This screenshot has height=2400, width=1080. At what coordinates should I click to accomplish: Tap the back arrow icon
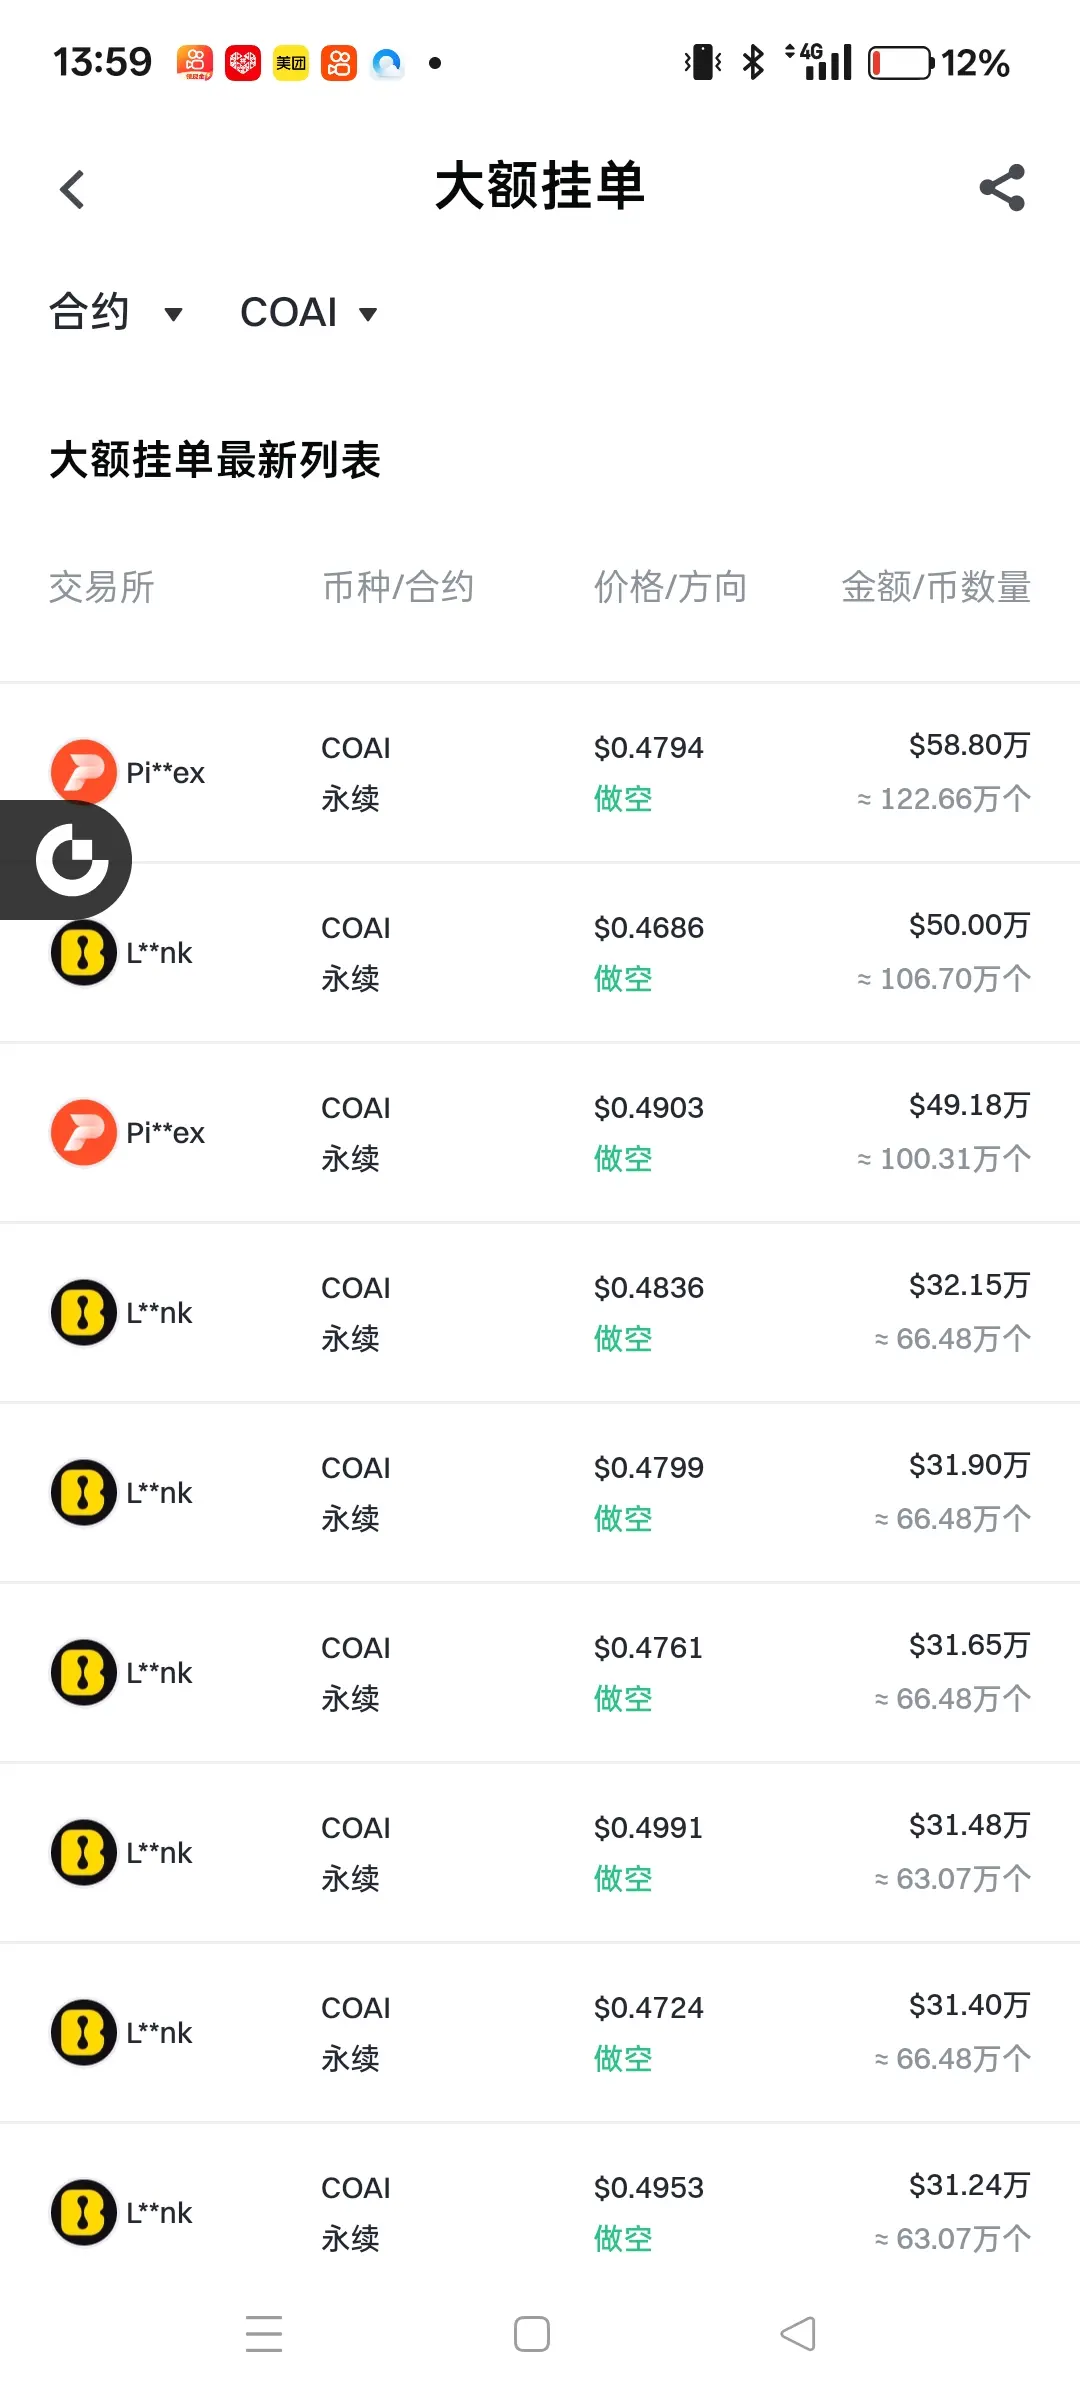click(72, 189)
